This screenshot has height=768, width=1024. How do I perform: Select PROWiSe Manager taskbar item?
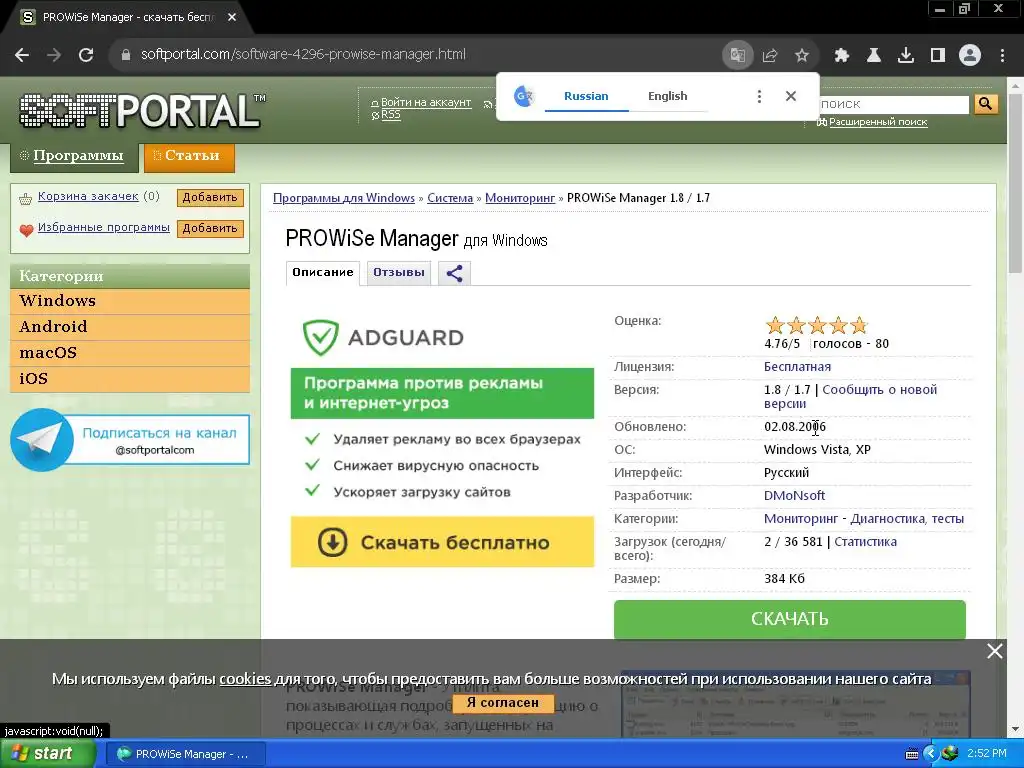(x=185, y=754)
